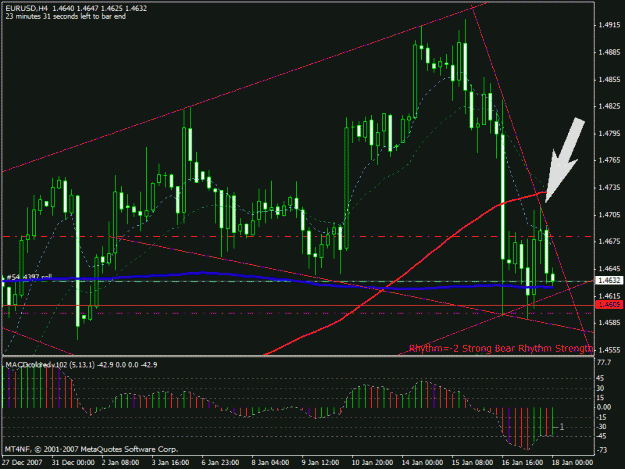
Task: Select the positive 15 MACD scale value
Action: 600,398
